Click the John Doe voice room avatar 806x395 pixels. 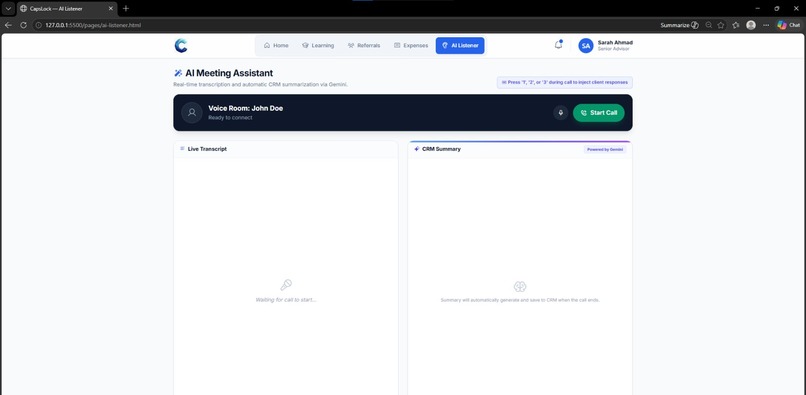[x=192, y=113]
